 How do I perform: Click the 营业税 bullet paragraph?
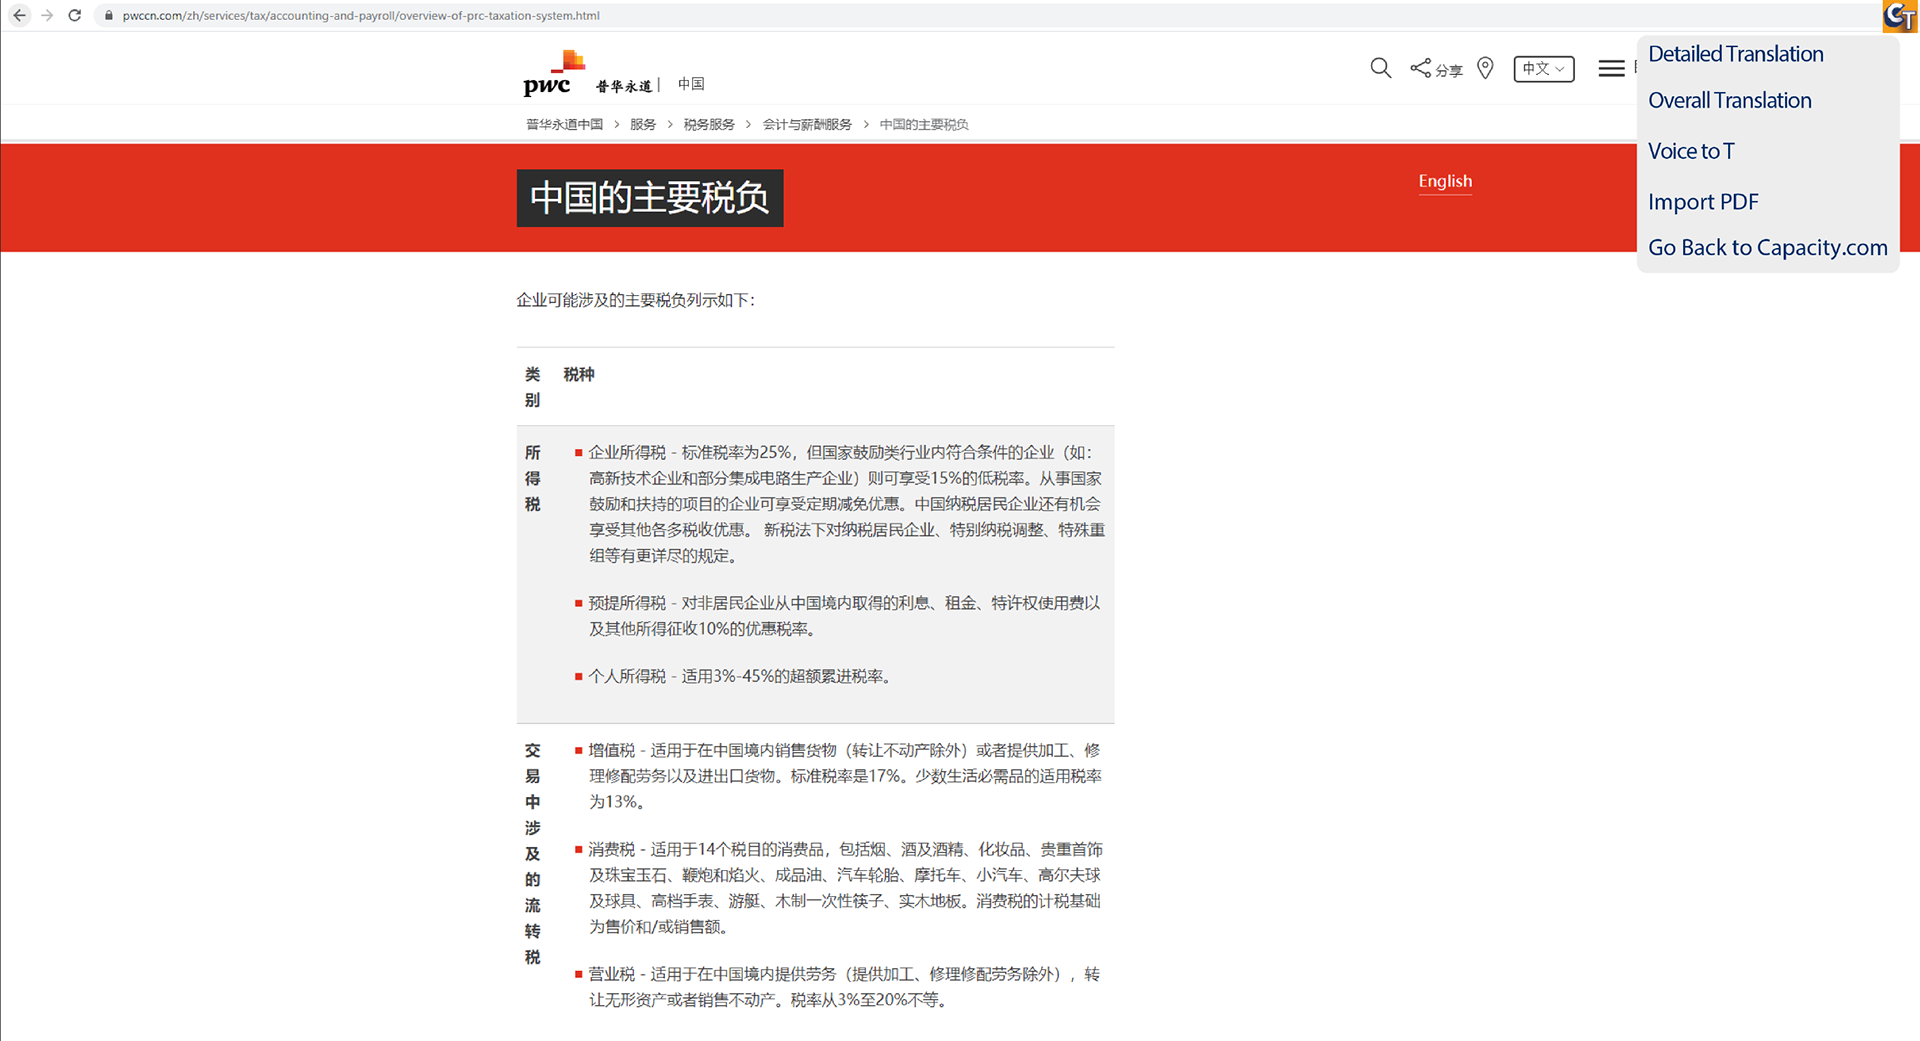[844, 987]
